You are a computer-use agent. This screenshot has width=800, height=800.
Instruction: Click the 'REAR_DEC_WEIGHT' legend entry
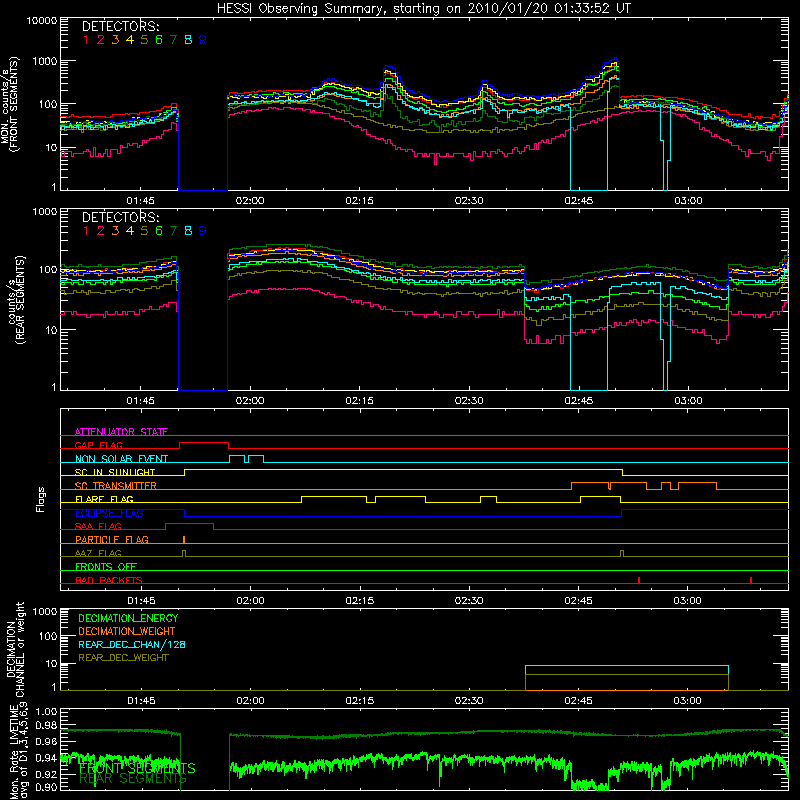point(123,658)
